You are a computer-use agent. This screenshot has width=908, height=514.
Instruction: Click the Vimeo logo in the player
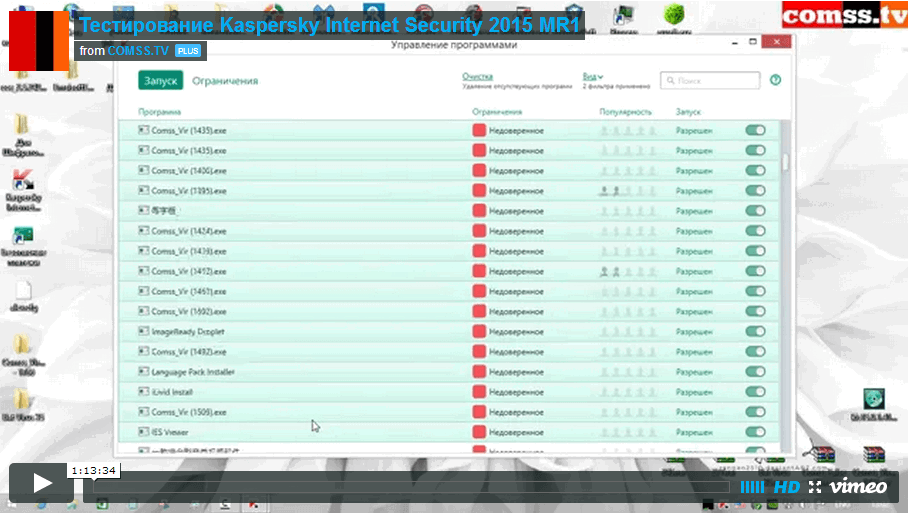click(858, 487)
